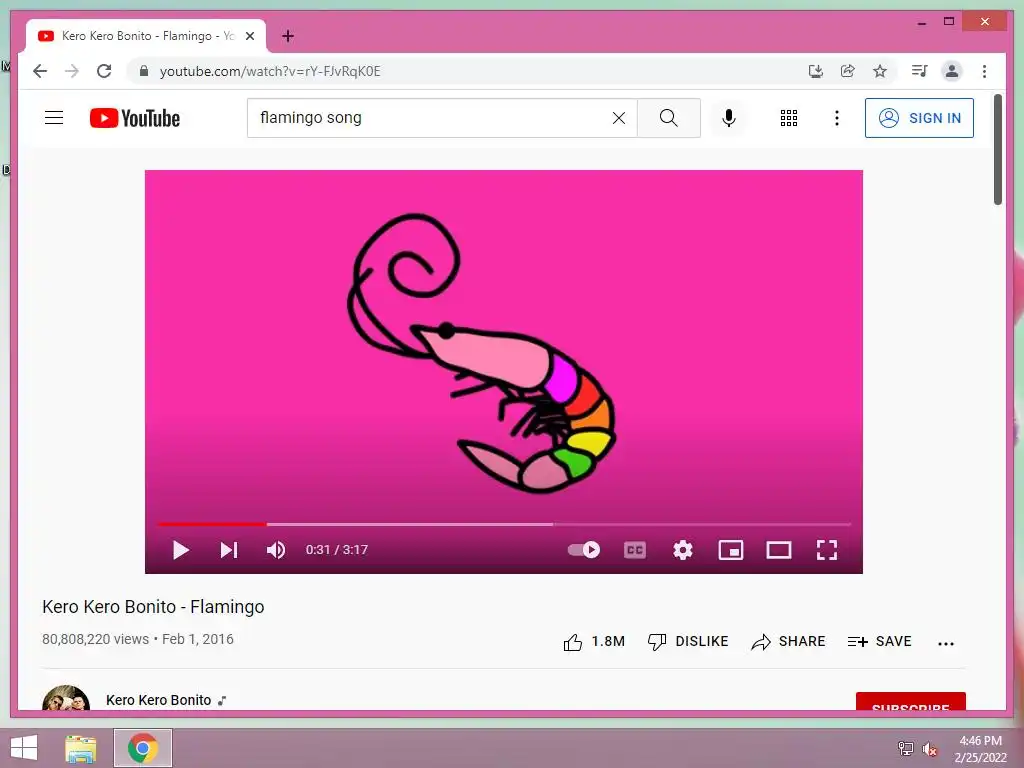This screenshot has width=1024, height=768.
Task: Open the Windows Start menu
Action: click(24, 748)
